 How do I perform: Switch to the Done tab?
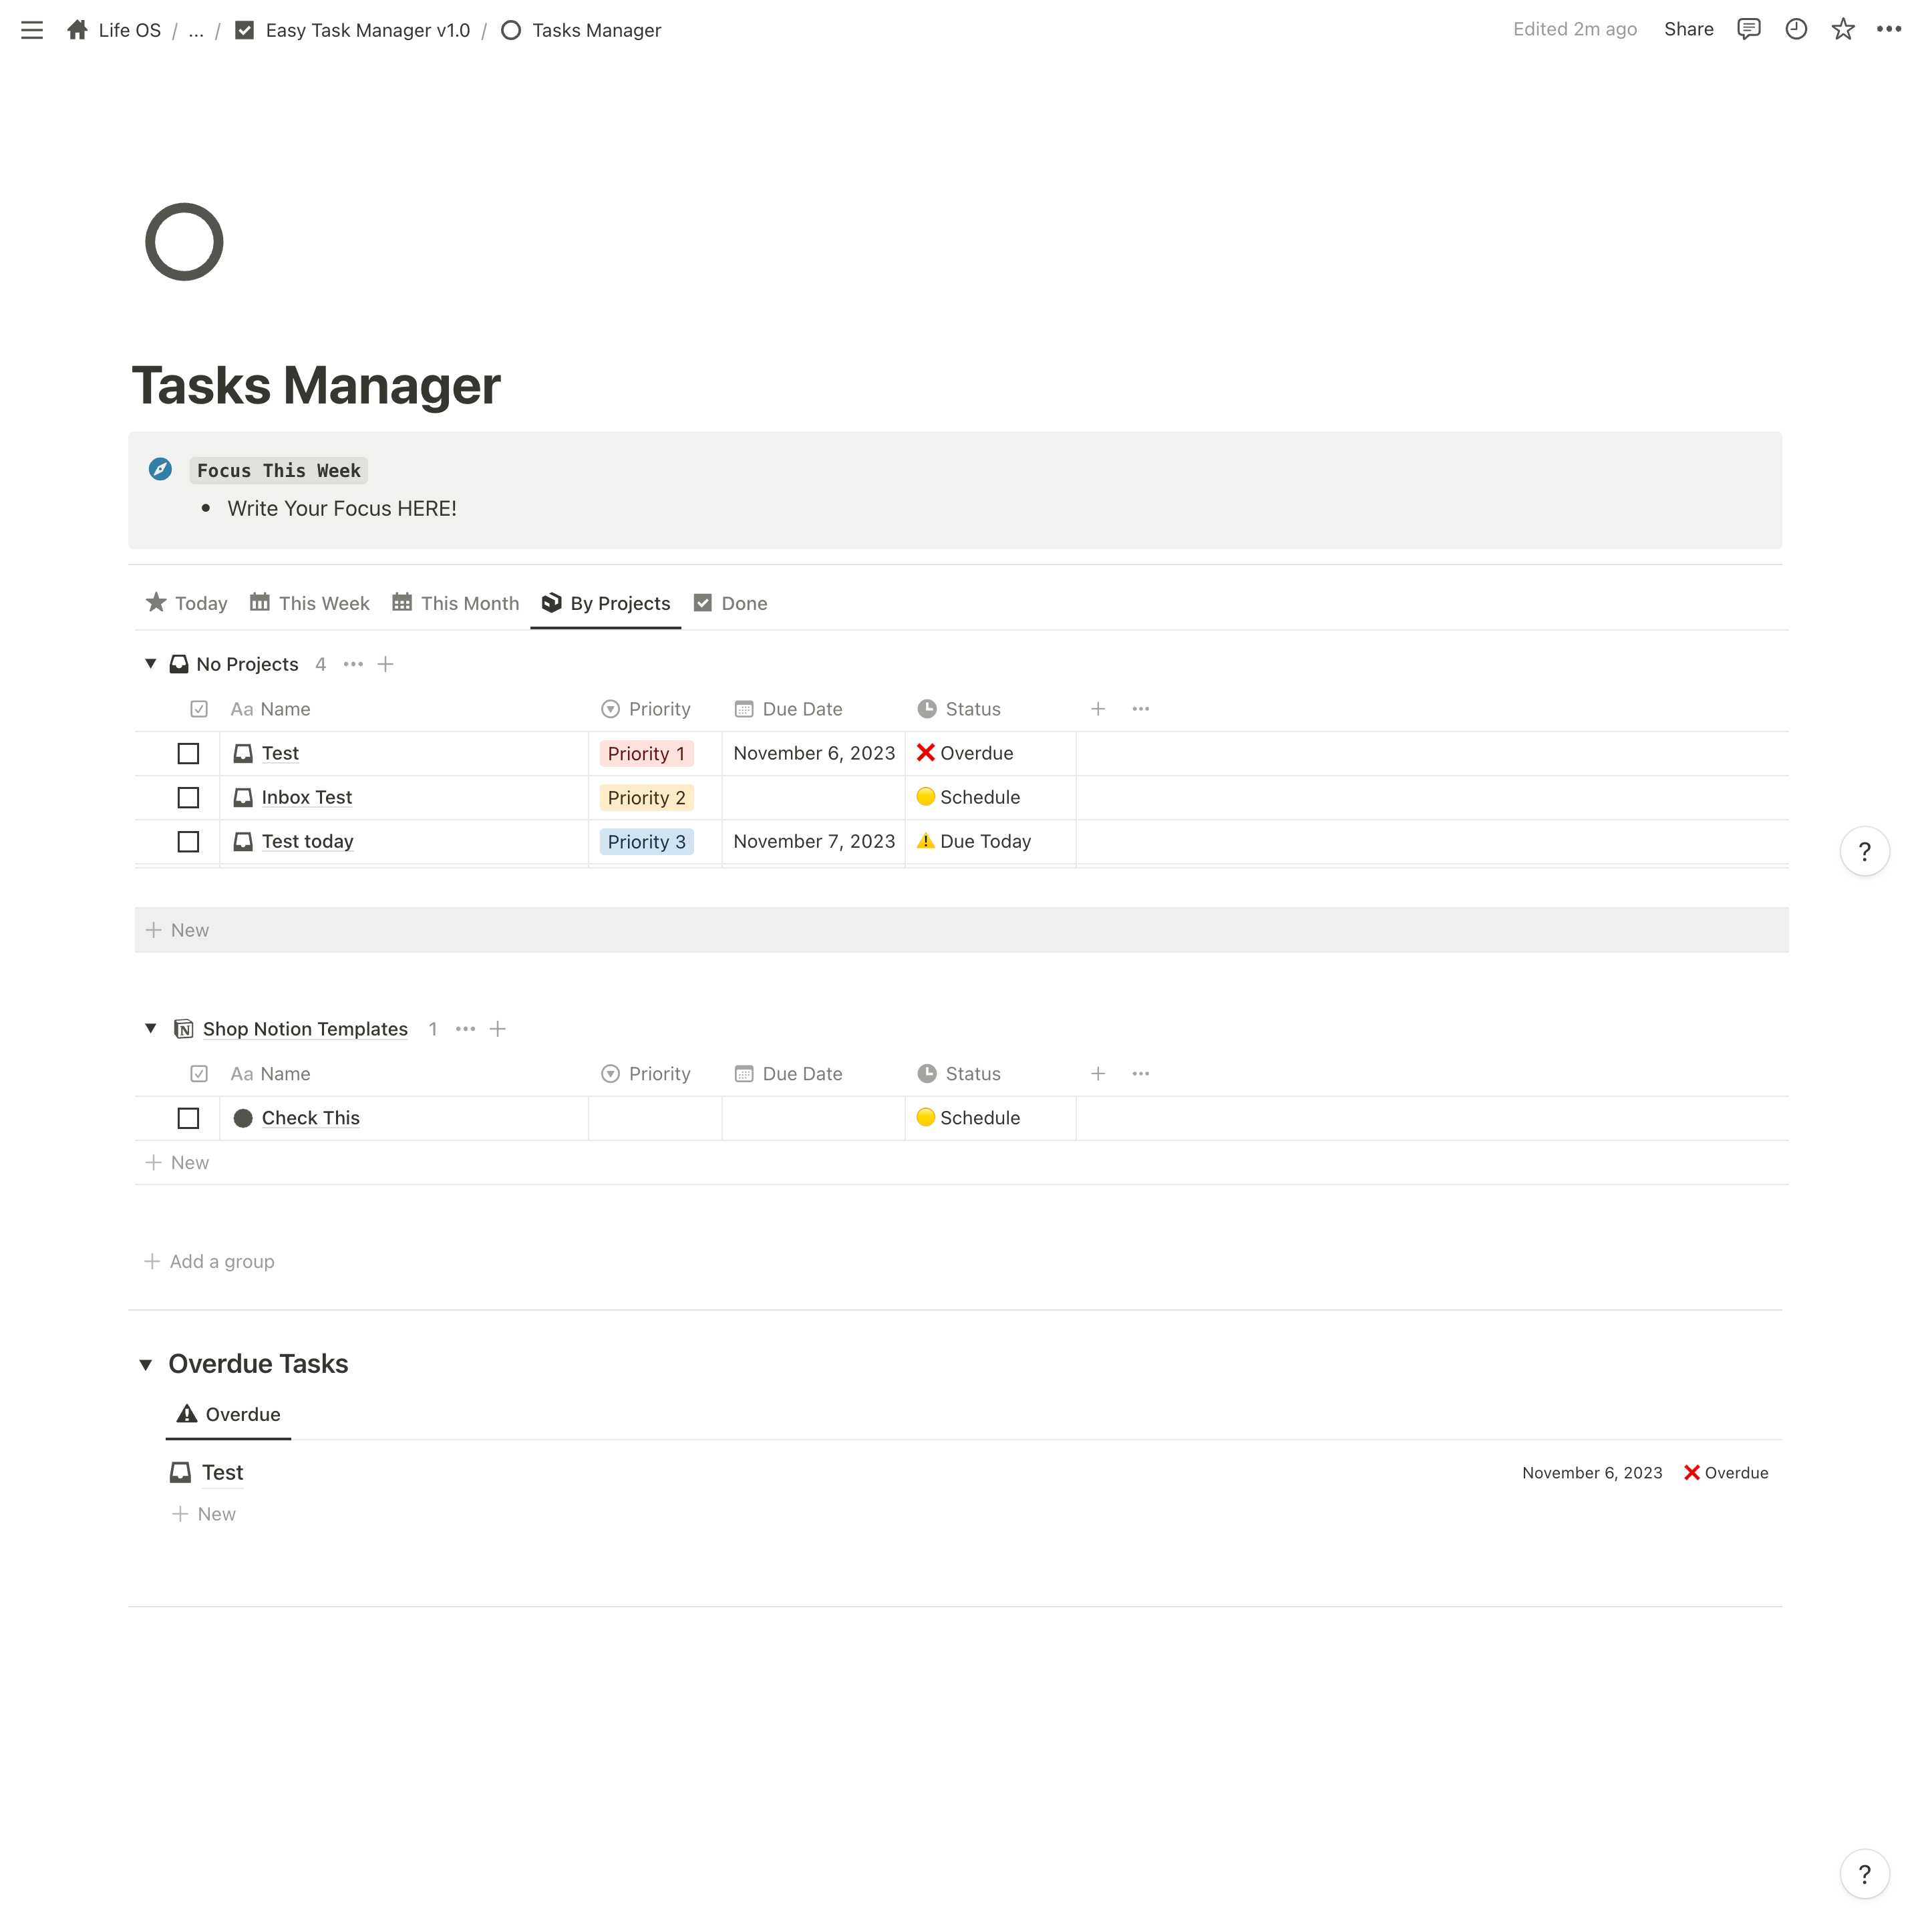[745, 603]
